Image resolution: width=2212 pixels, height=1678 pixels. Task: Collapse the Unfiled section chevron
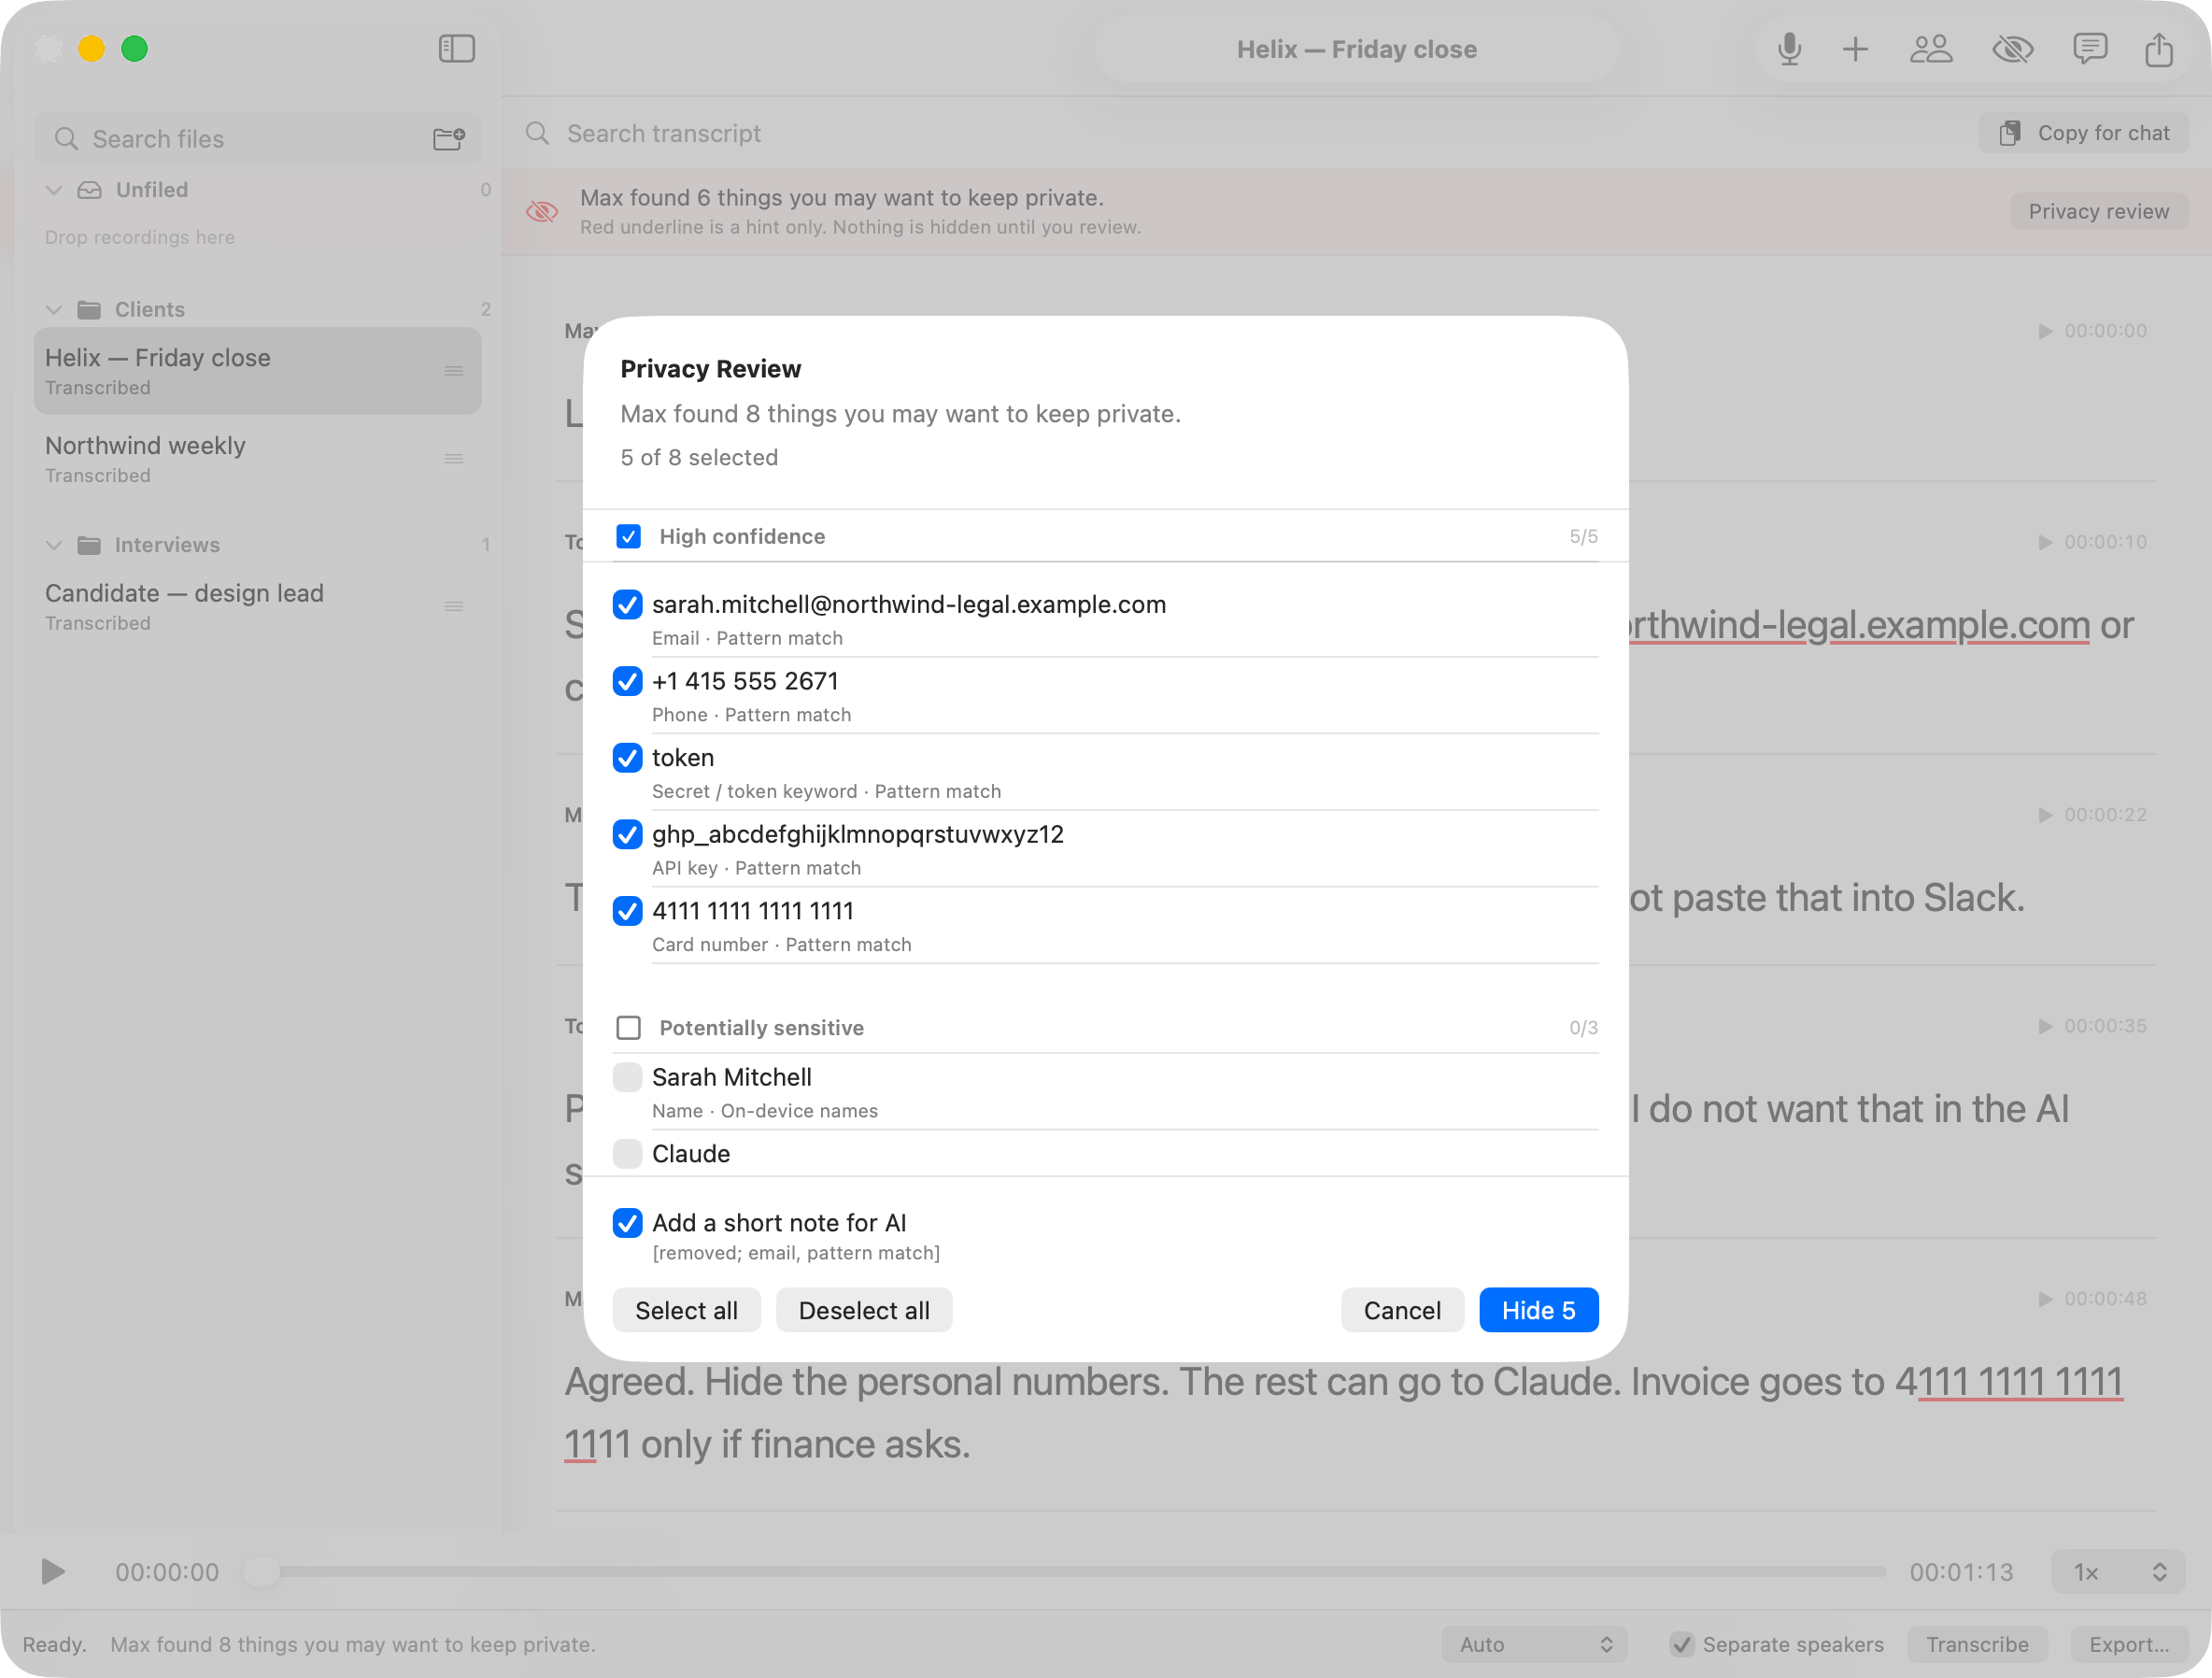click(54, 190)
